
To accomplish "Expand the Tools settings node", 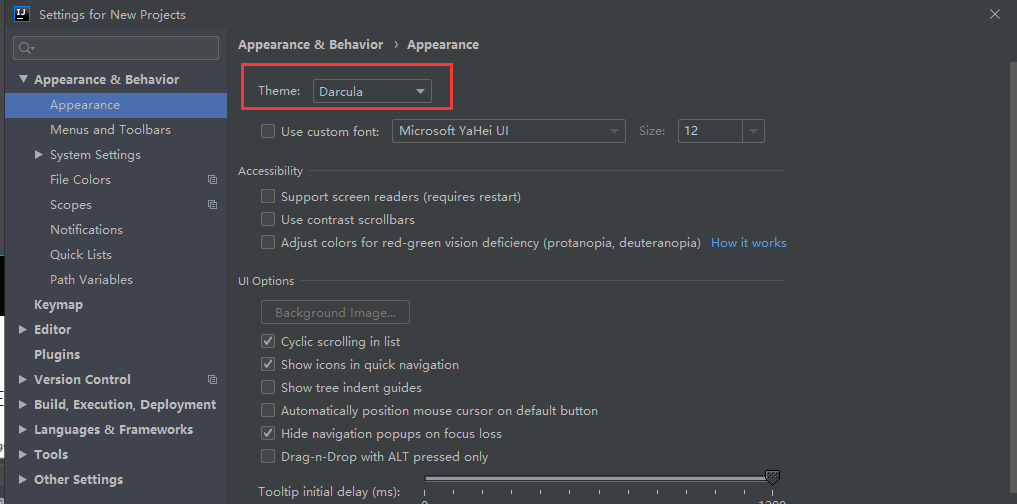I will (23, 455).
